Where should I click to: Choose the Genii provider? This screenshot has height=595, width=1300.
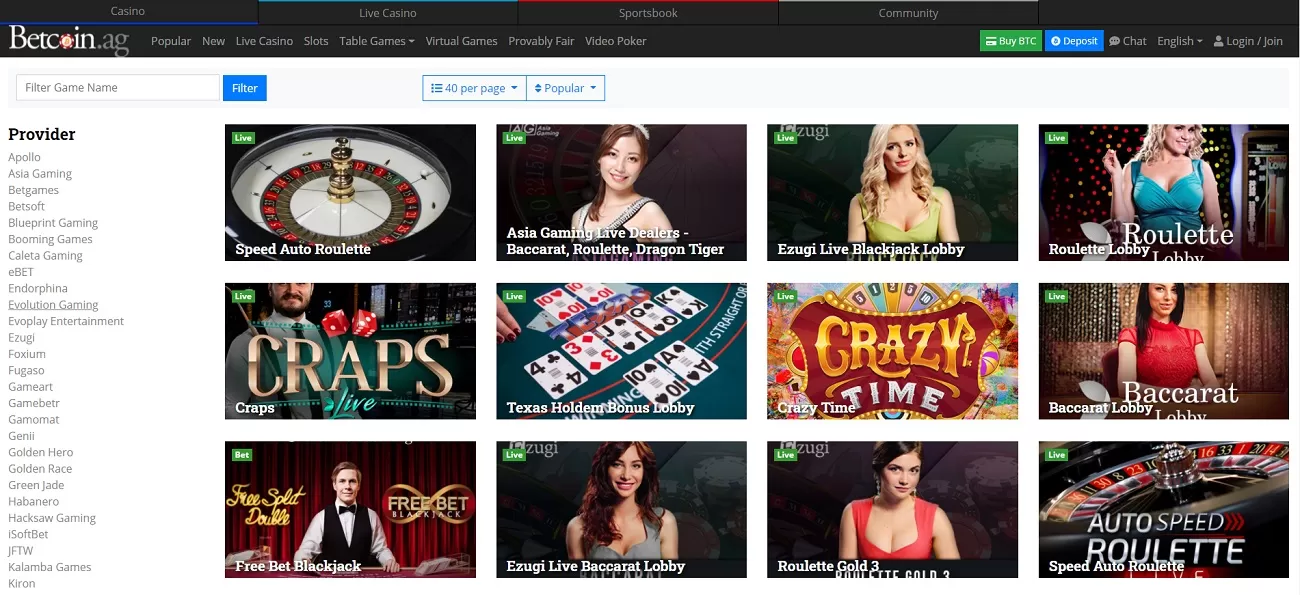tap(21, 436)
